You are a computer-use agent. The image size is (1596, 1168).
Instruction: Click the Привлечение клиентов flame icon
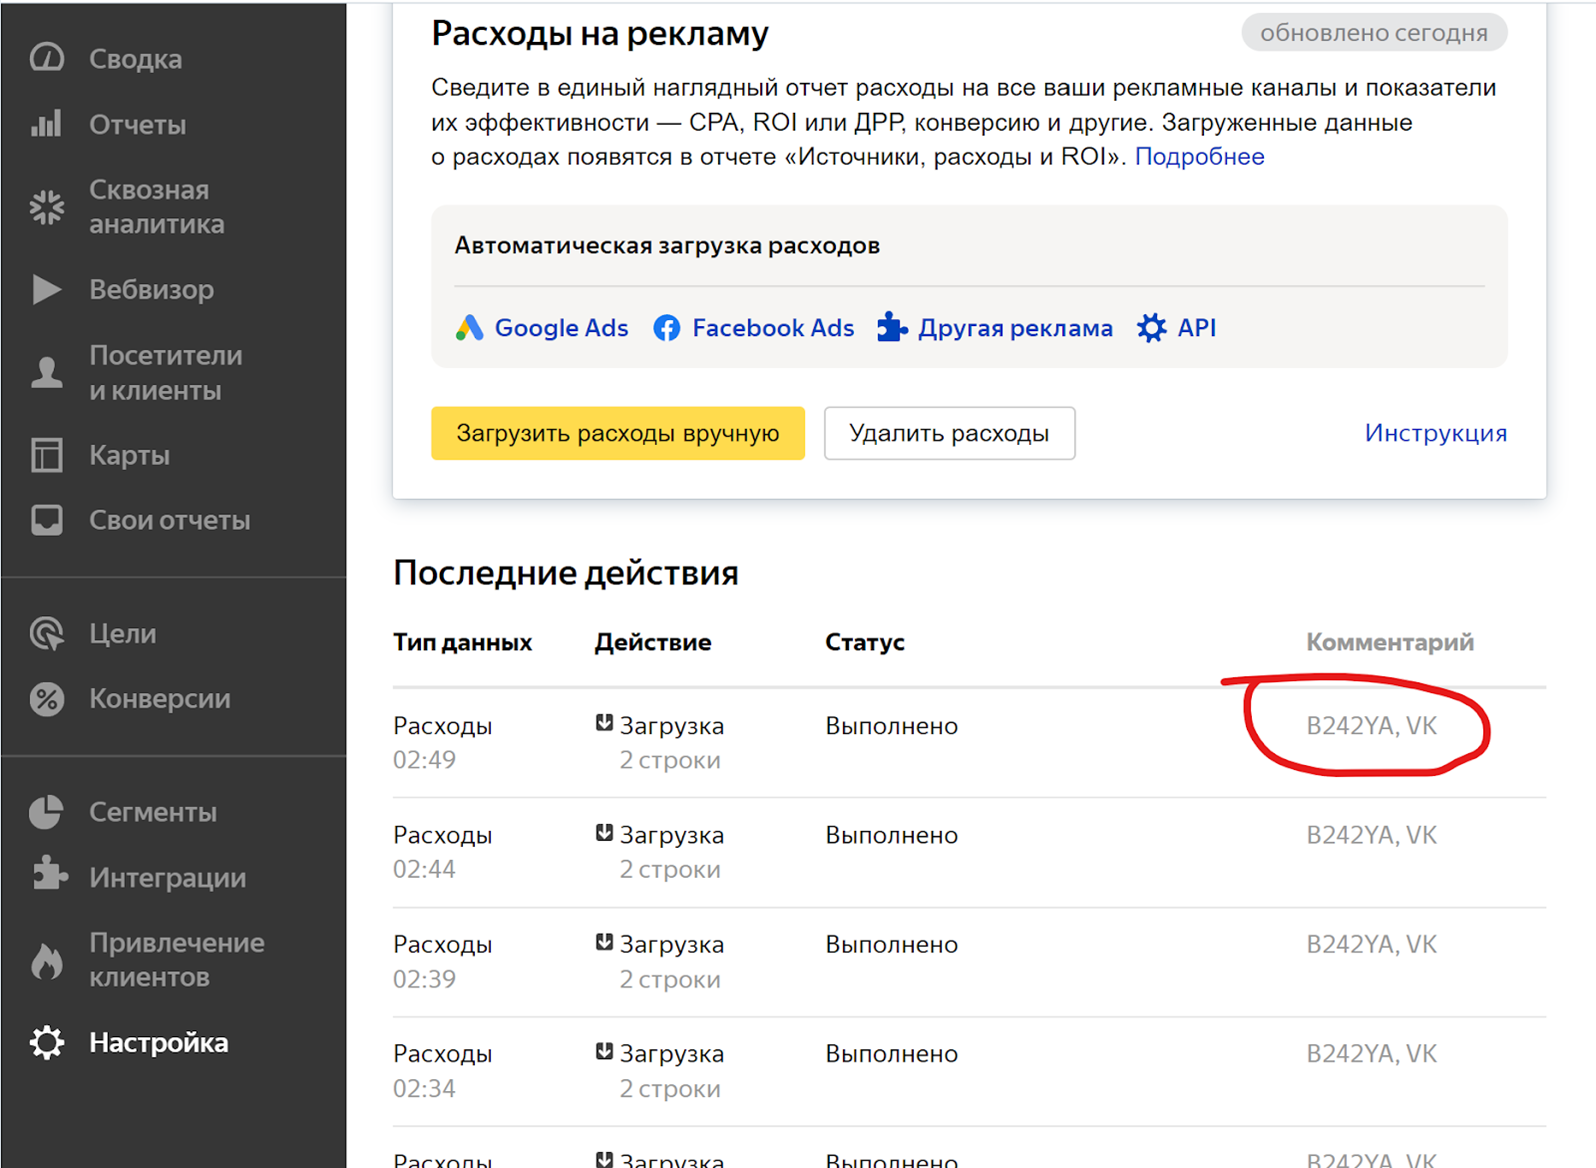[47, 960]
